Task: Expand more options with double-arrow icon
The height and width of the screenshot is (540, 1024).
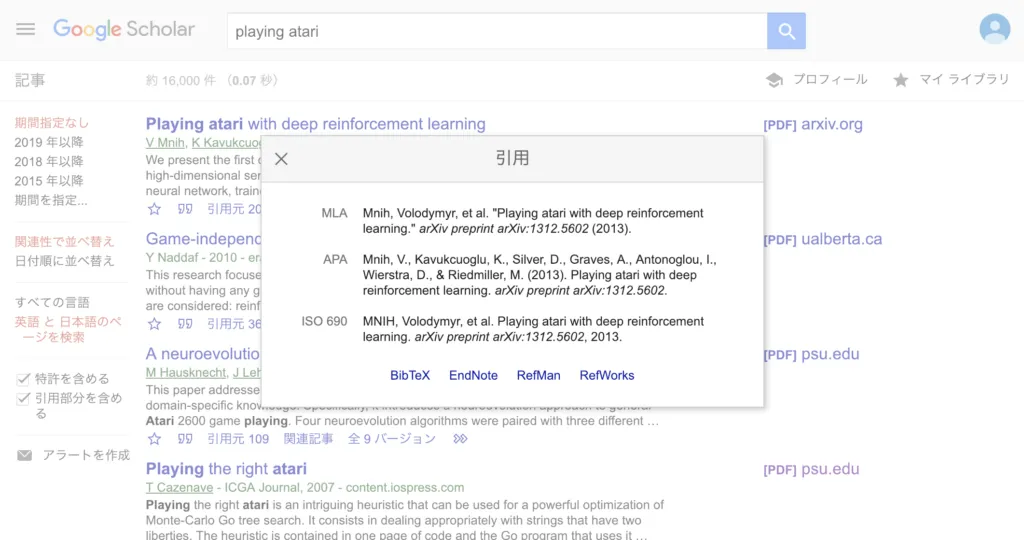Action: [x=460, y=439]
